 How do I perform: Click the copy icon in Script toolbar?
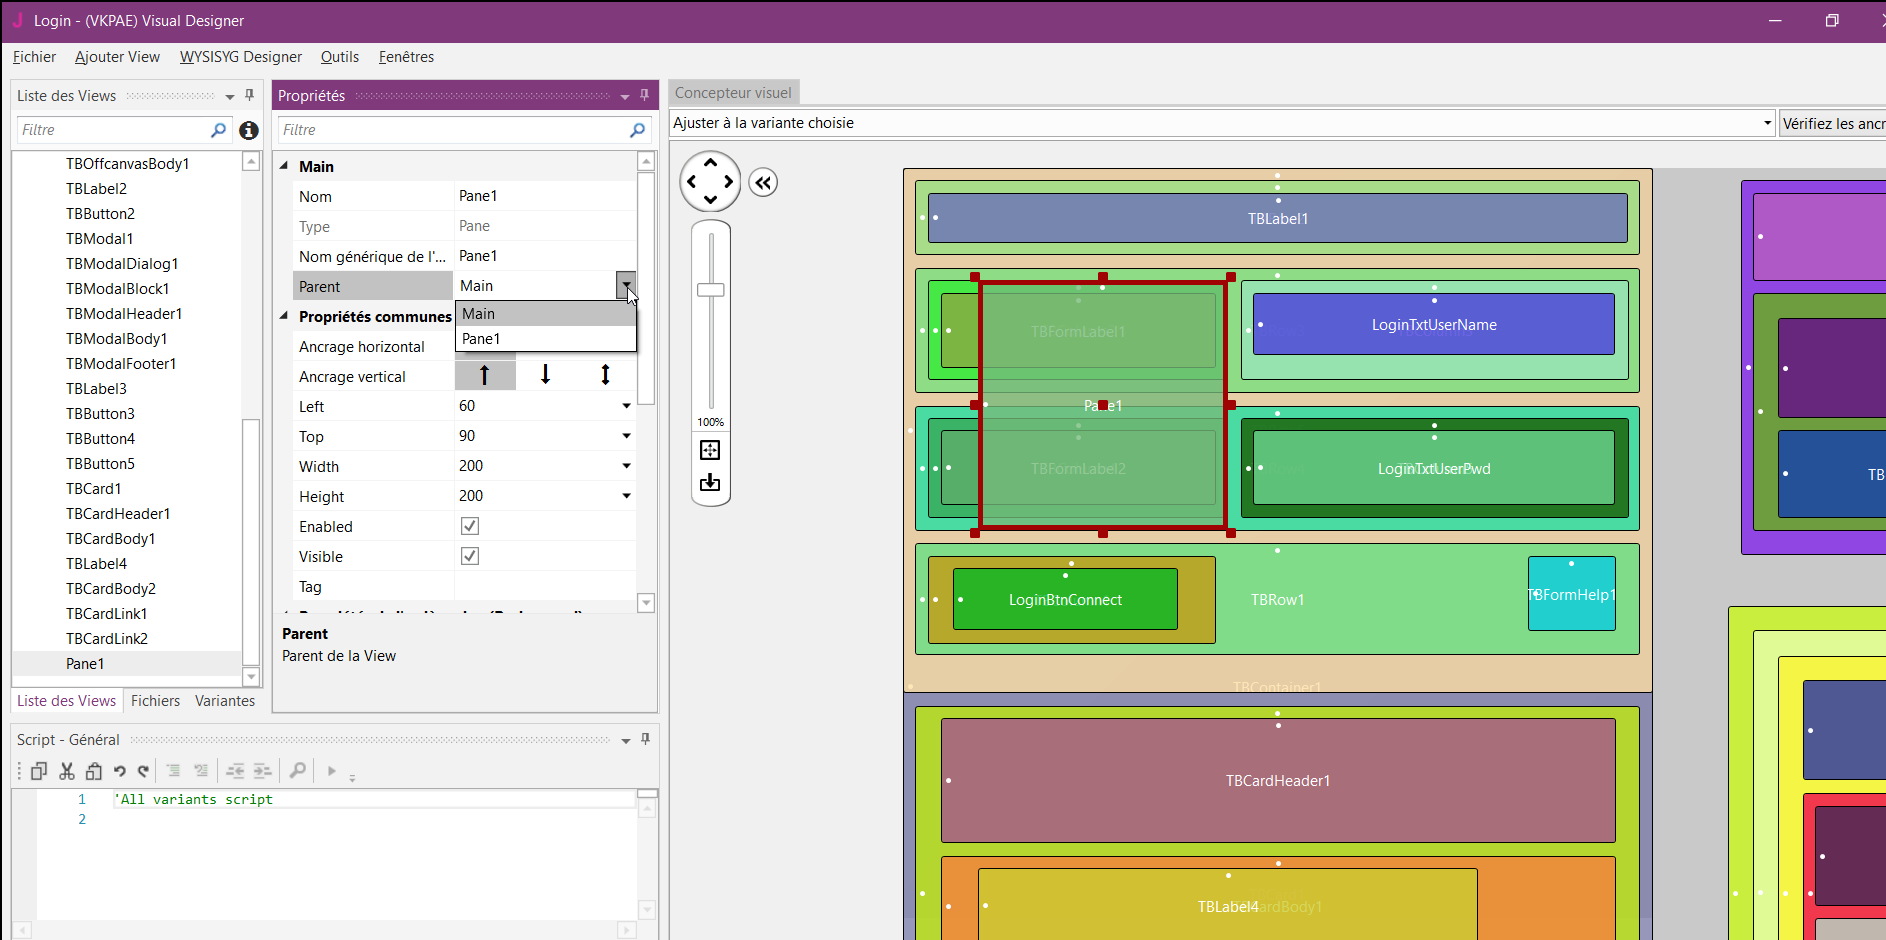click(x=39, y=771)
